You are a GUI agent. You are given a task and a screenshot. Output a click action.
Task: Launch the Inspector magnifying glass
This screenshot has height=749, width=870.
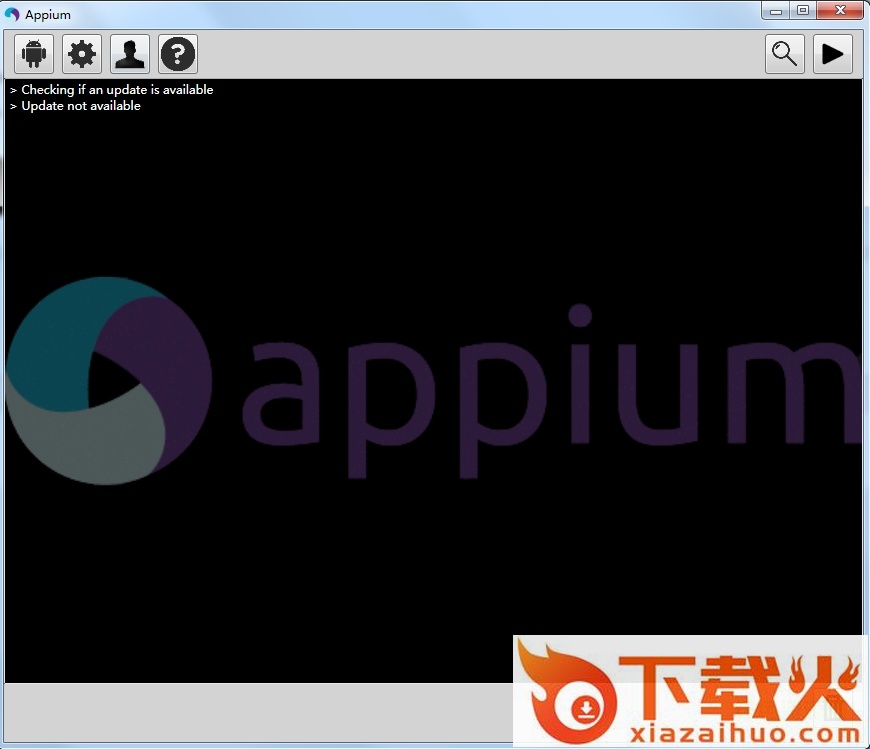[x=785, y=54]
